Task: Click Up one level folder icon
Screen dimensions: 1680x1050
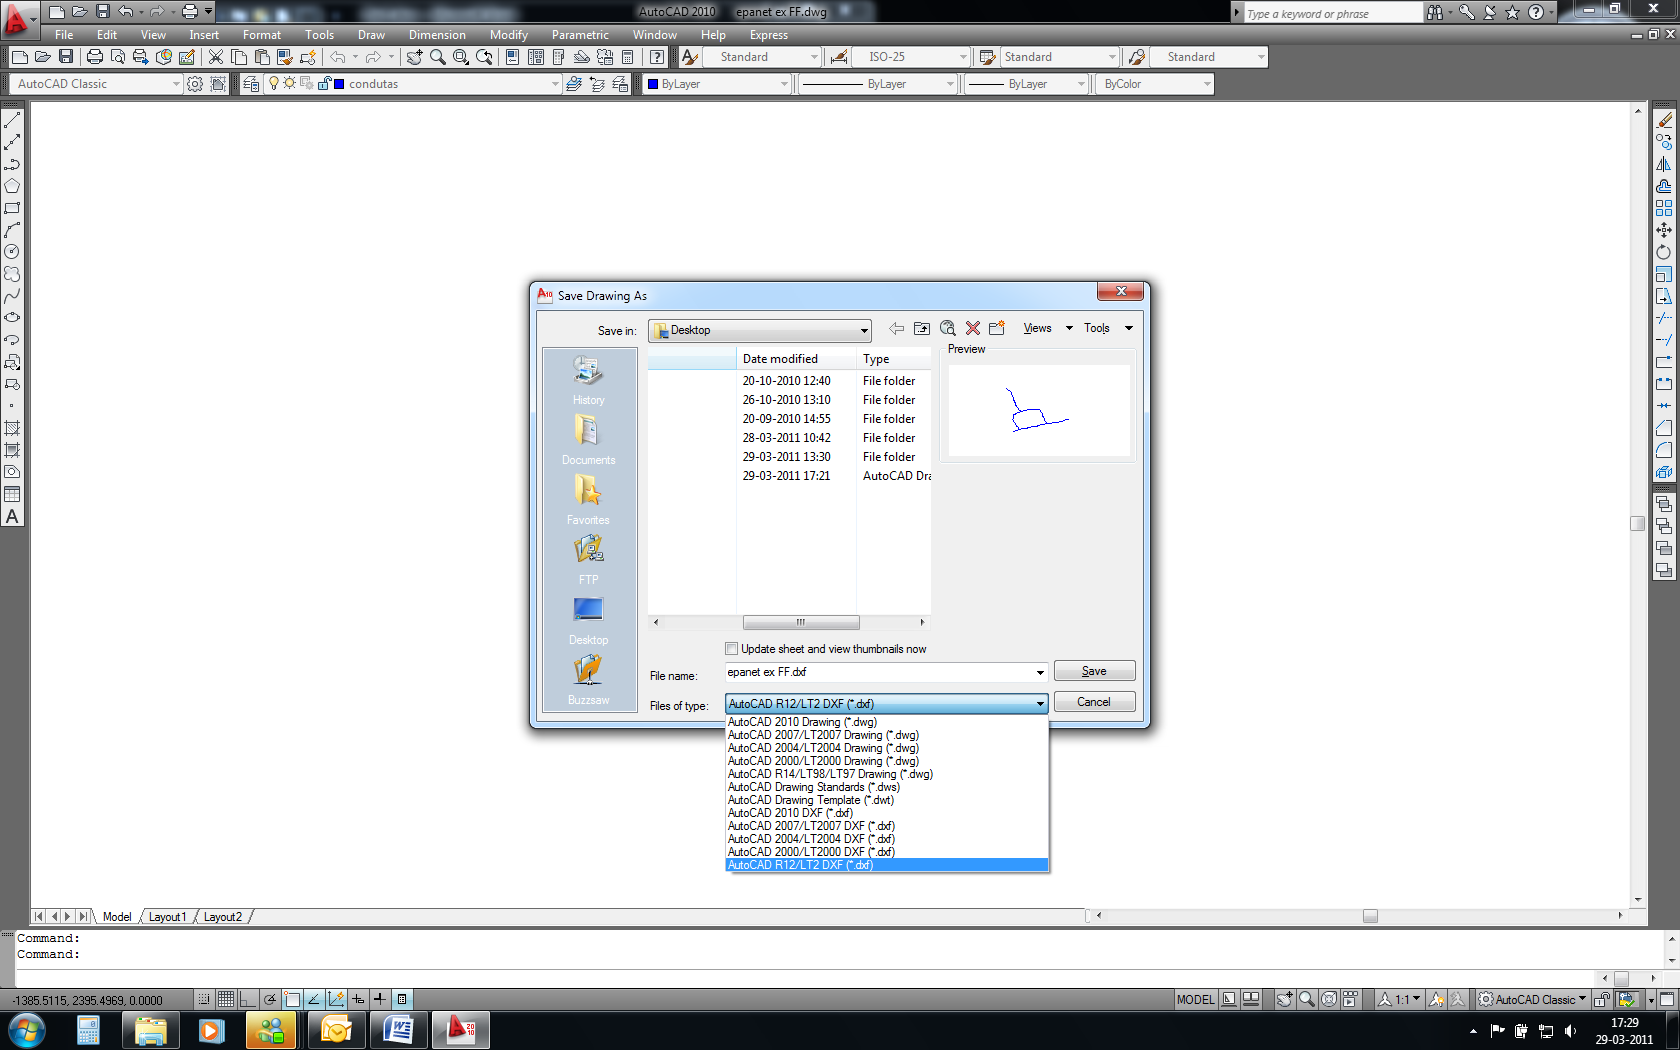Action: 922,328
